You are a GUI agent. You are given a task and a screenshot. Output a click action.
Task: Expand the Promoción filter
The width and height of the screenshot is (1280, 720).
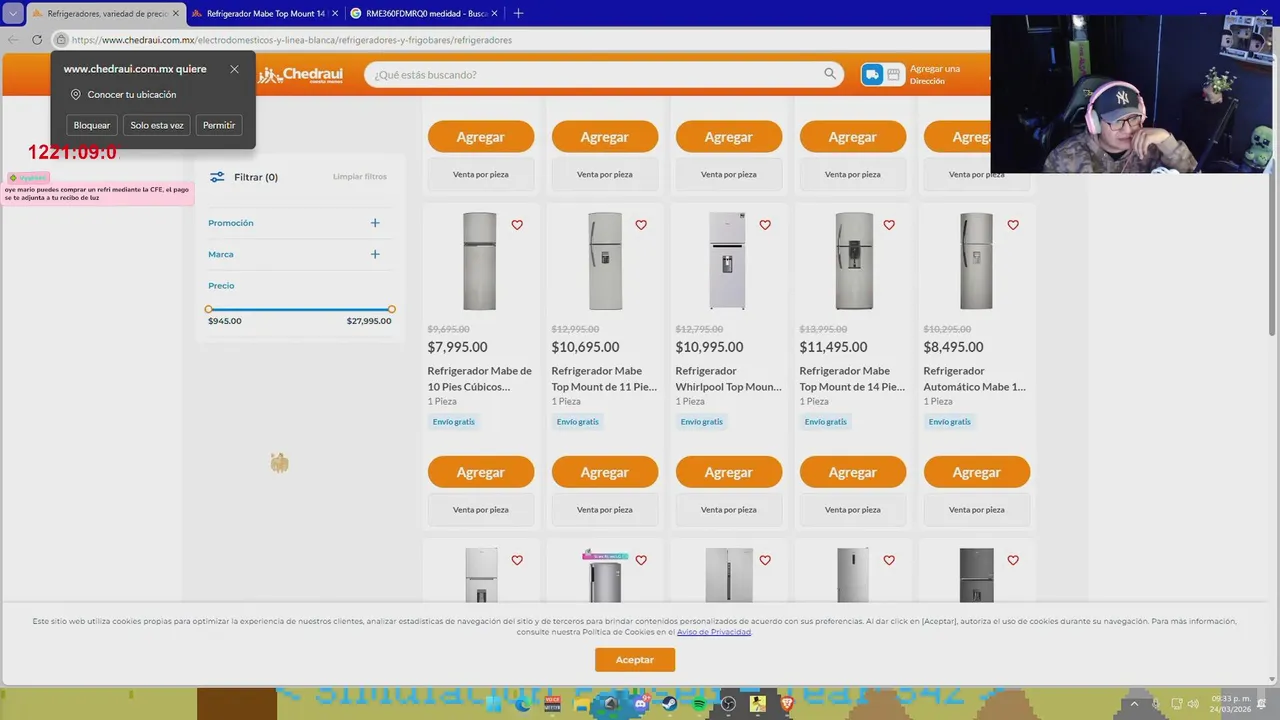[x=375, y=223]
